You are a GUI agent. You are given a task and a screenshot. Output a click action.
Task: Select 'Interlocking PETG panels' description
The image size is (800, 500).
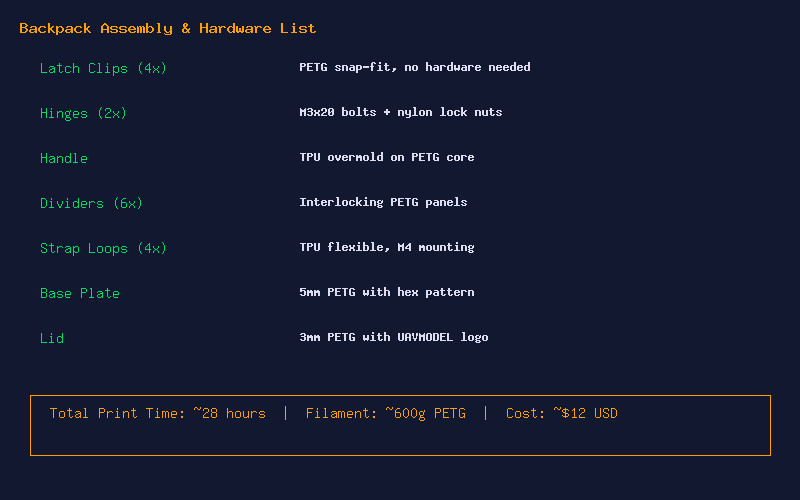(x=383, y=202)
